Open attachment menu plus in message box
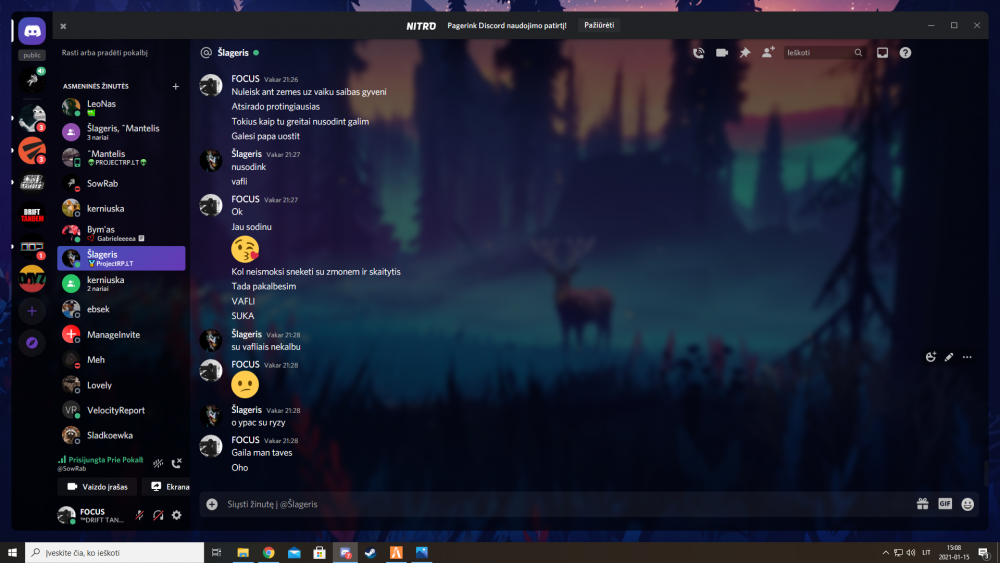The height and width of the screenshot is (563, 1000). click(x=212, y=504)
